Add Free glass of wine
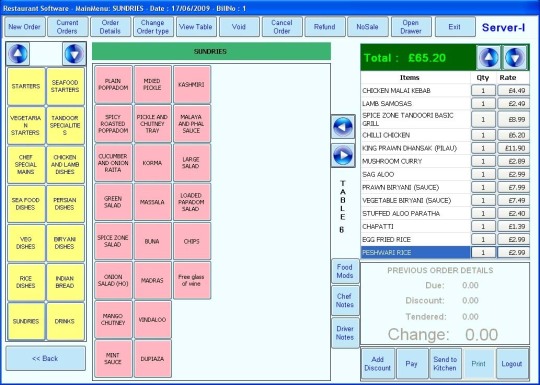 pyautogui.click(x=192, y=280)
